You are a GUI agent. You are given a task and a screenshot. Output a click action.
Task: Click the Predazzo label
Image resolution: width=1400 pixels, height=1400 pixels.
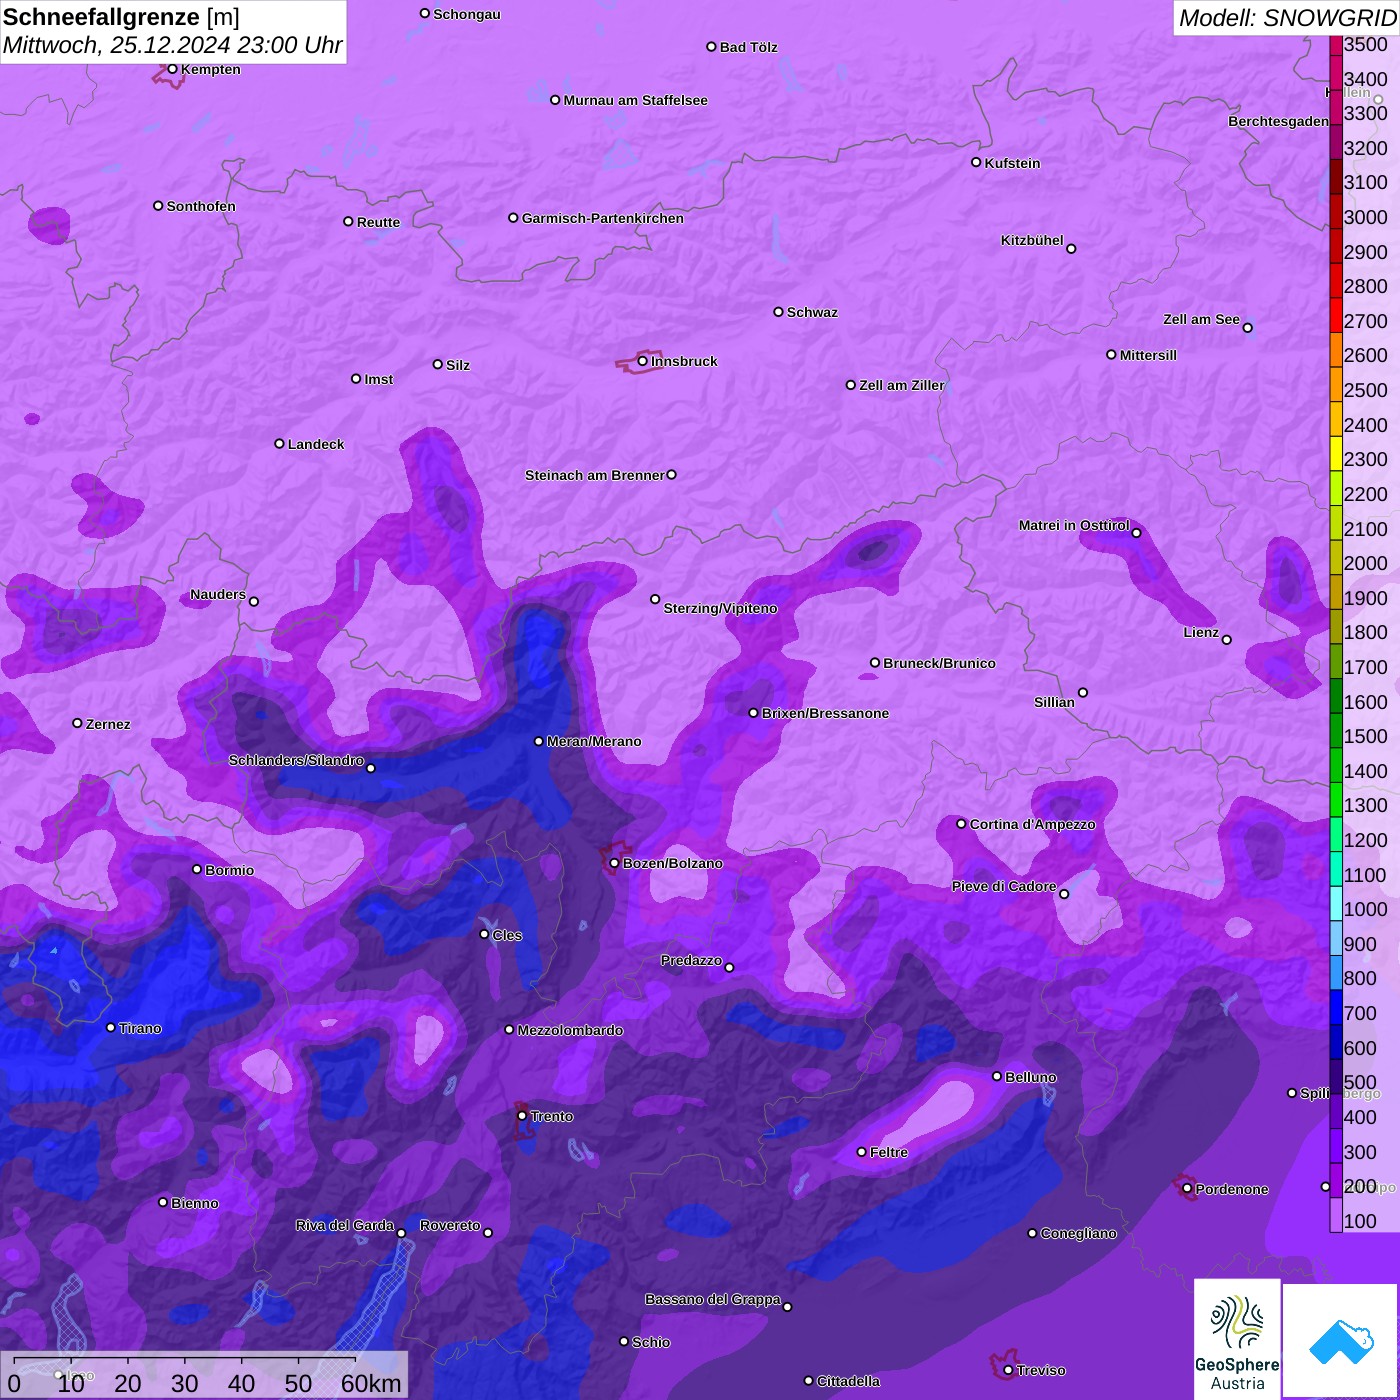(691, 960)
